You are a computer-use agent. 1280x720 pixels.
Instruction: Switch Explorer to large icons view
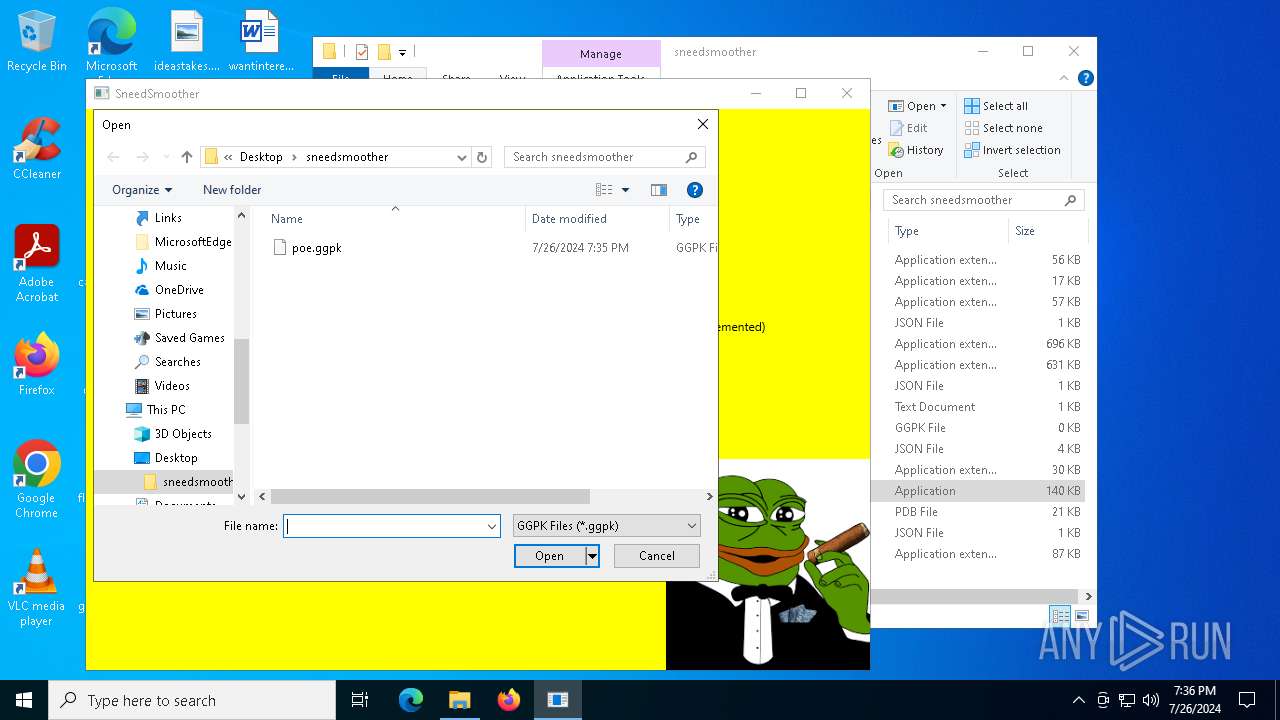(x=1082, y=616)
